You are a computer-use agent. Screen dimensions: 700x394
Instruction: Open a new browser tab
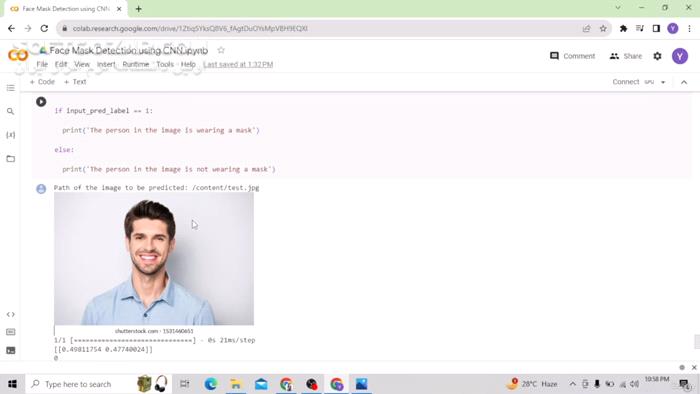pos(138,9)
